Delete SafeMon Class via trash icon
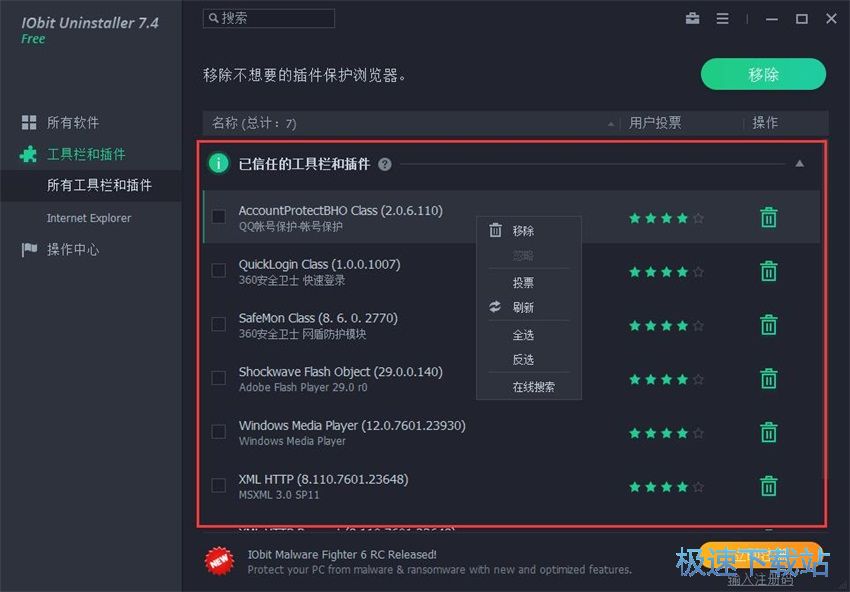 pos(768,325)
